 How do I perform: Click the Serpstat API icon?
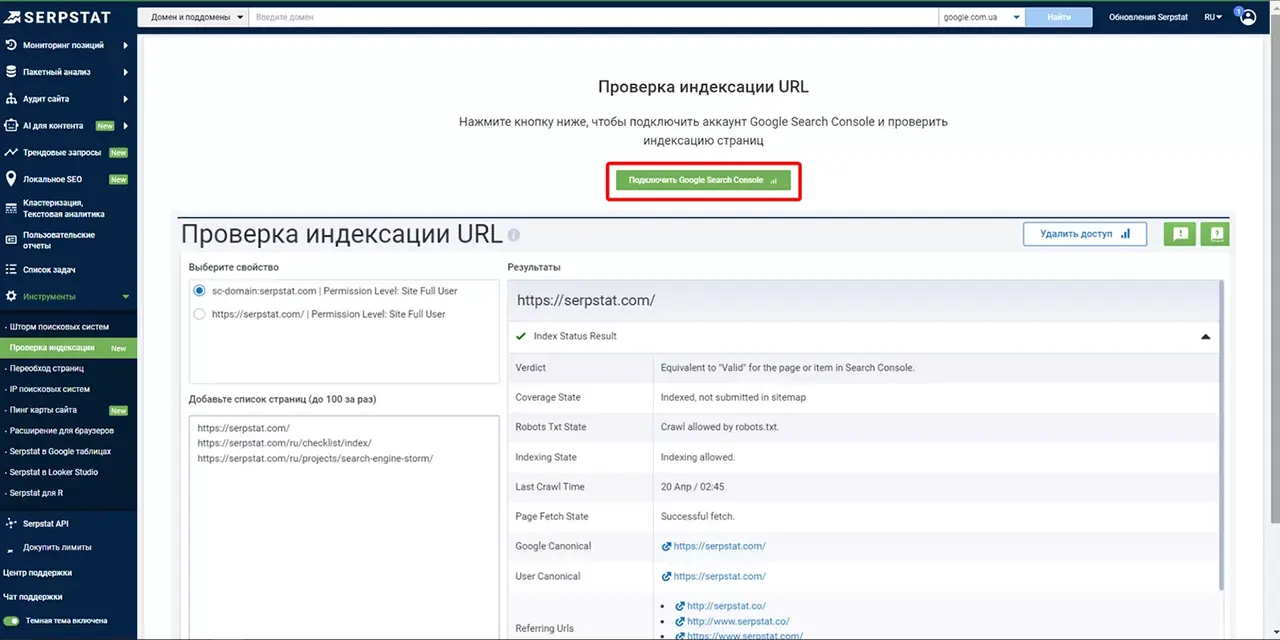(x=11, y=524)
